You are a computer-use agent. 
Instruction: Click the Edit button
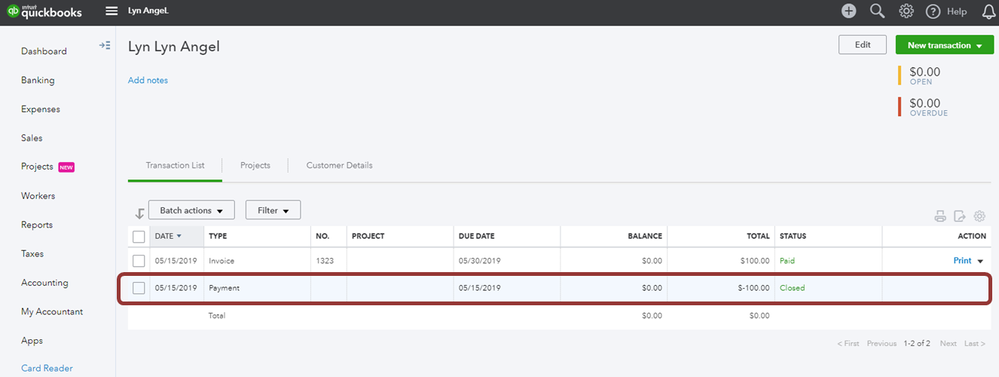pos(863,45)
